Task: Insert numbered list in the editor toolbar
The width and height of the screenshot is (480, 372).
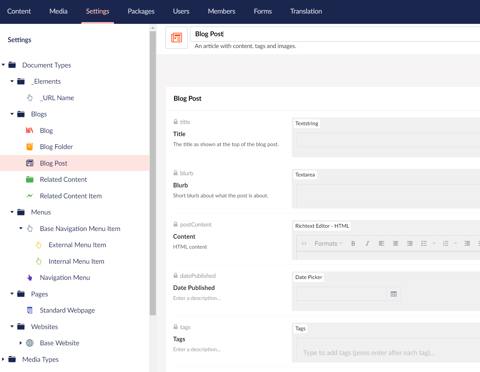Action: tap(445, 243)
